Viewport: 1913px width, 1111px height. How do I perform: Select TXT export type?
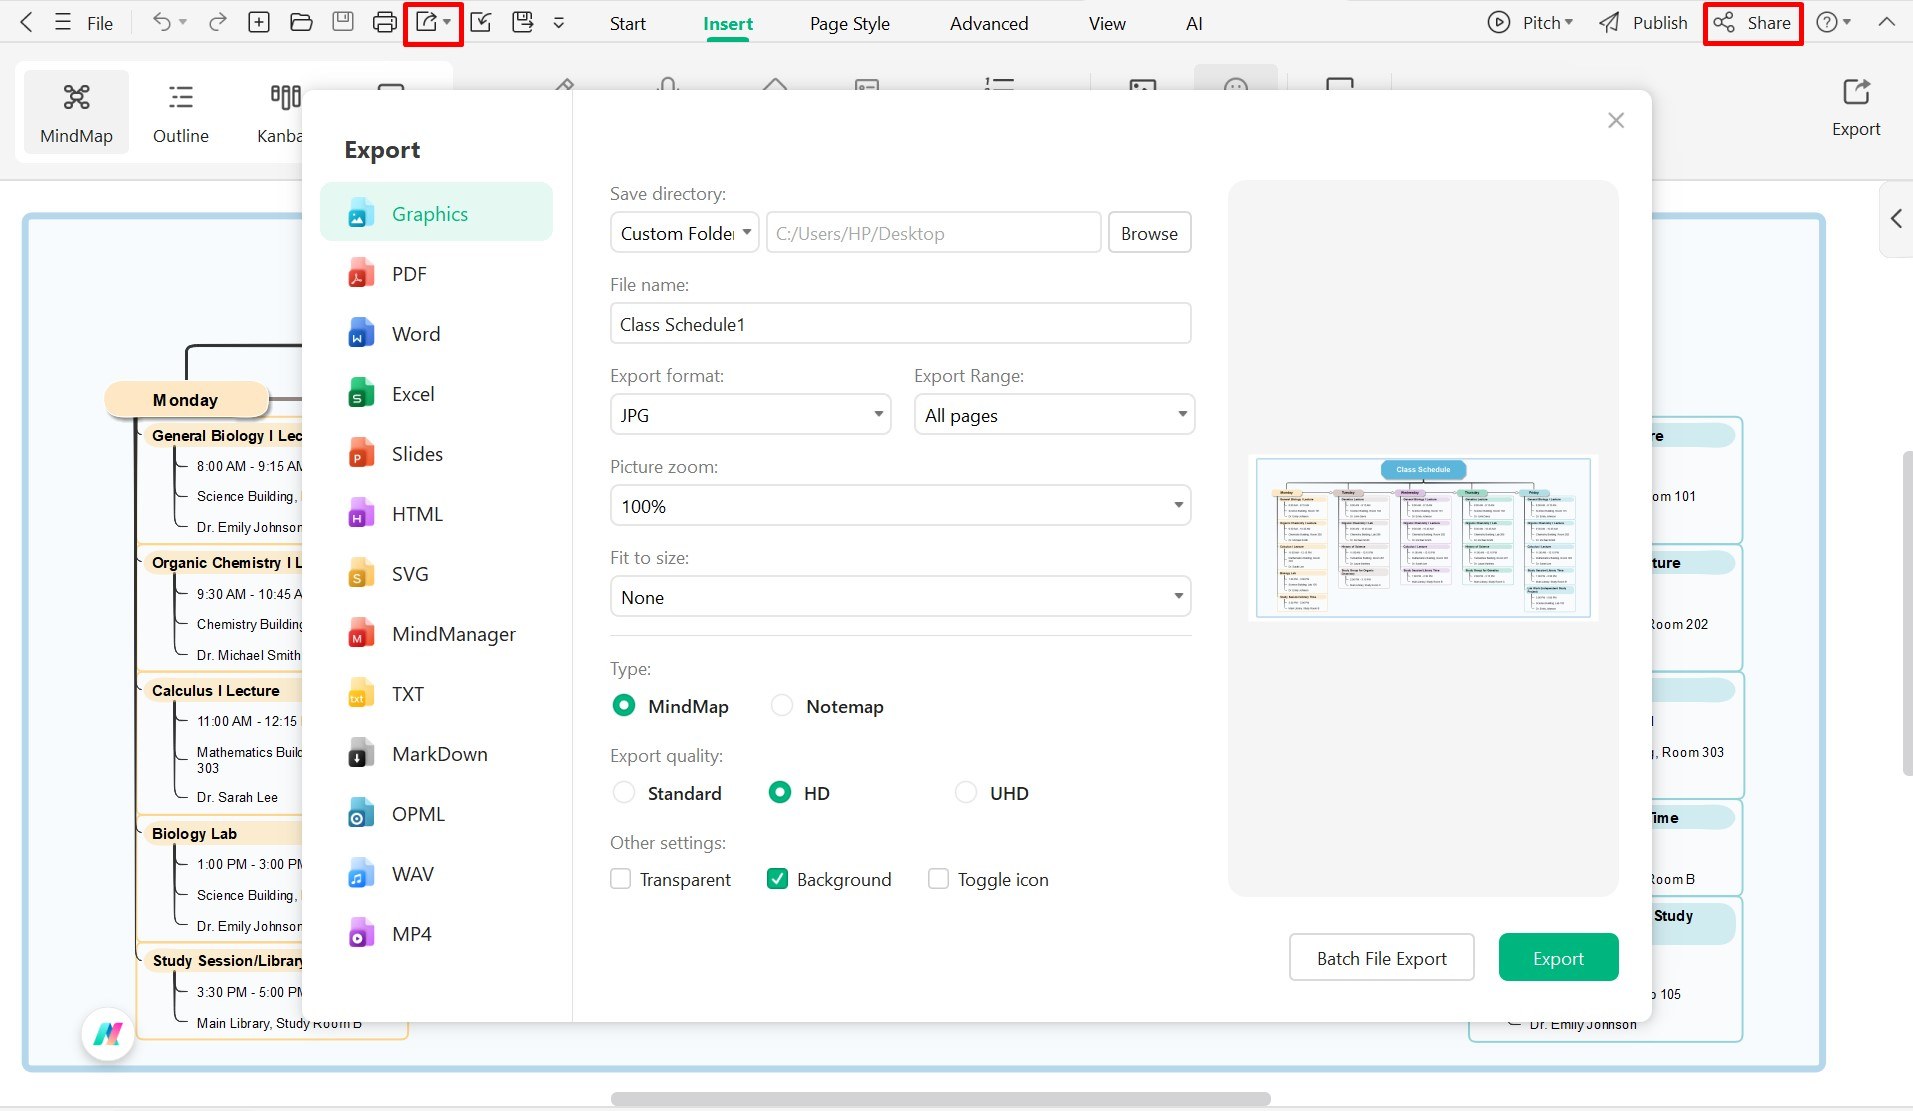click(436, 694)
